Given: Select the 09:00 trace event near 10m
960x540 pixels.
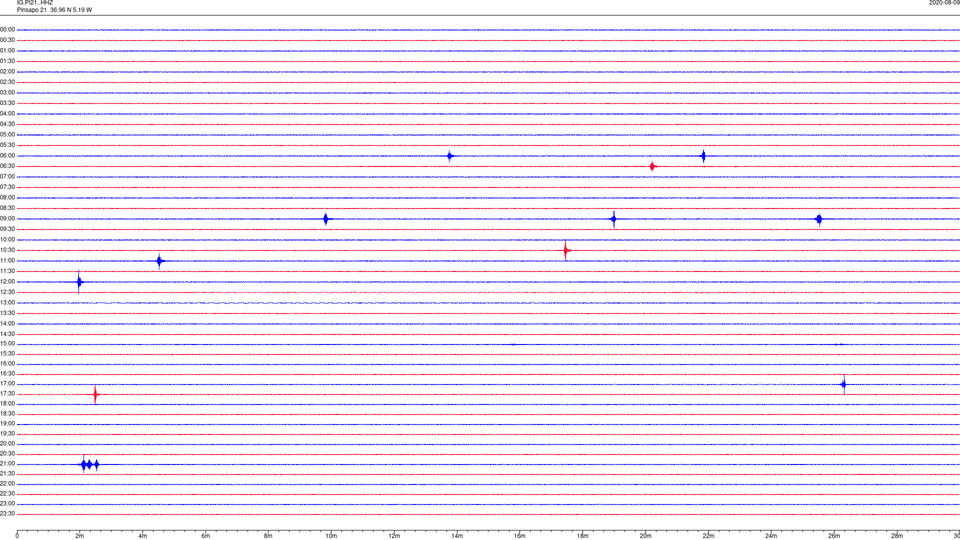Looking at the screenshot, I should (326, 219).
